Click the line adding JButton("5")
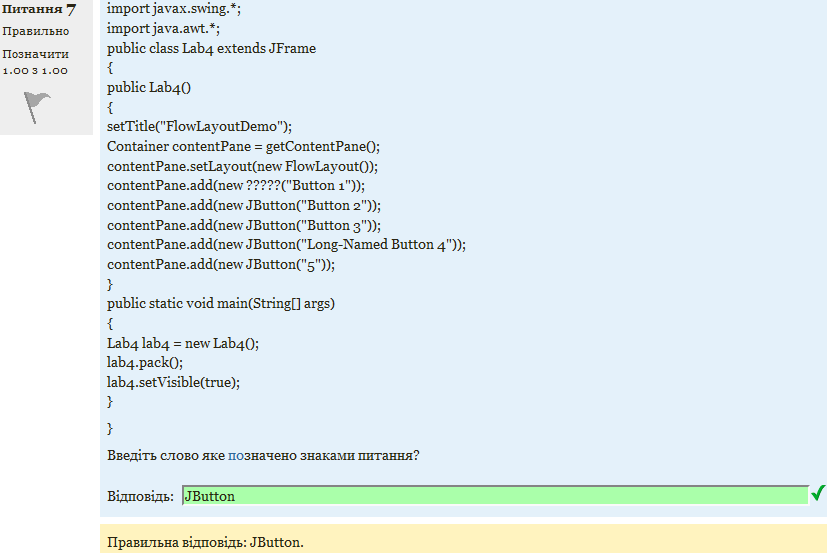This screenshot has height=553, width=827. tap(221, 264)
